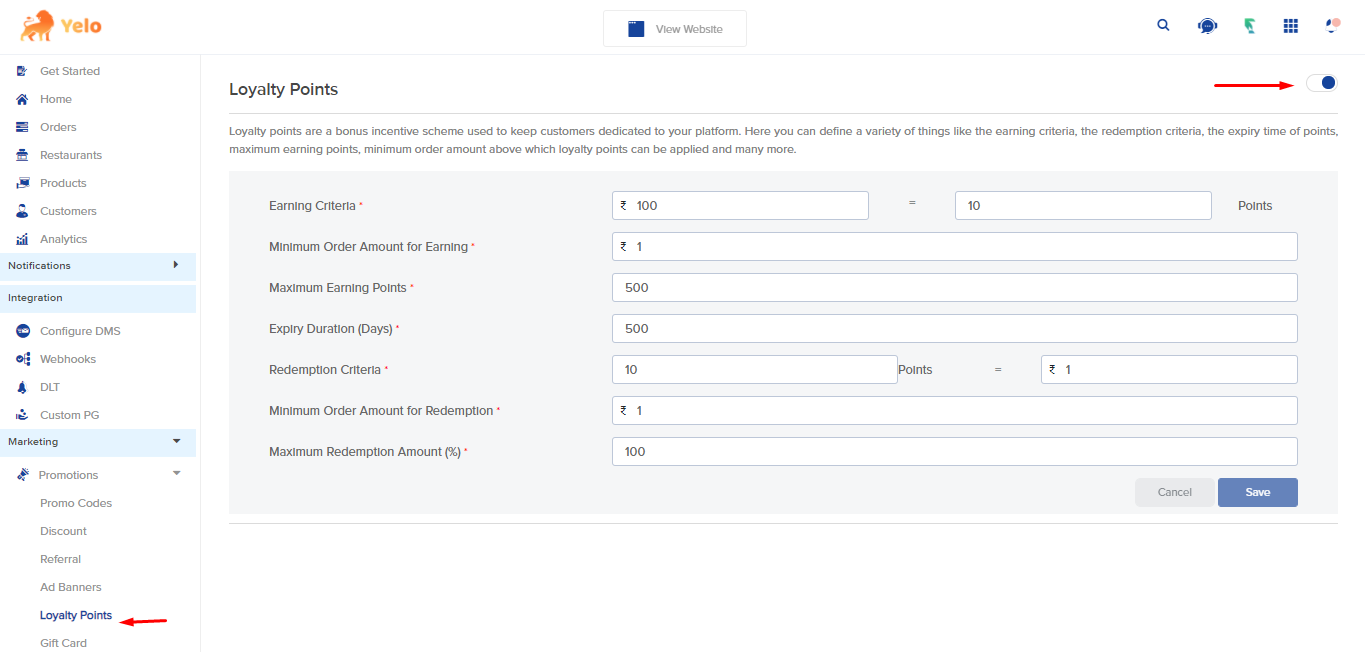
Task: Click the Expiry Duration (Days) label
Action: point(331,328)
